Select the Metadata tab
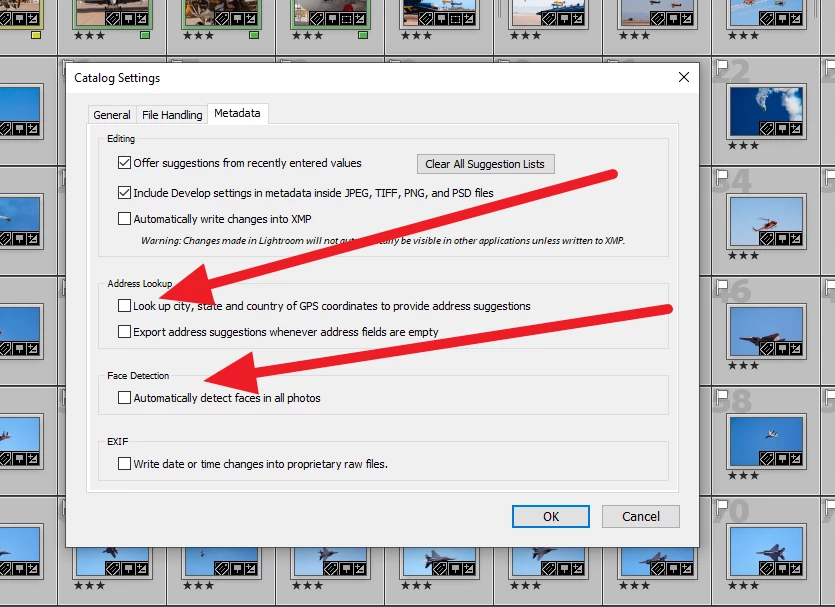This screenshot has height=607, width=835. 238,113
